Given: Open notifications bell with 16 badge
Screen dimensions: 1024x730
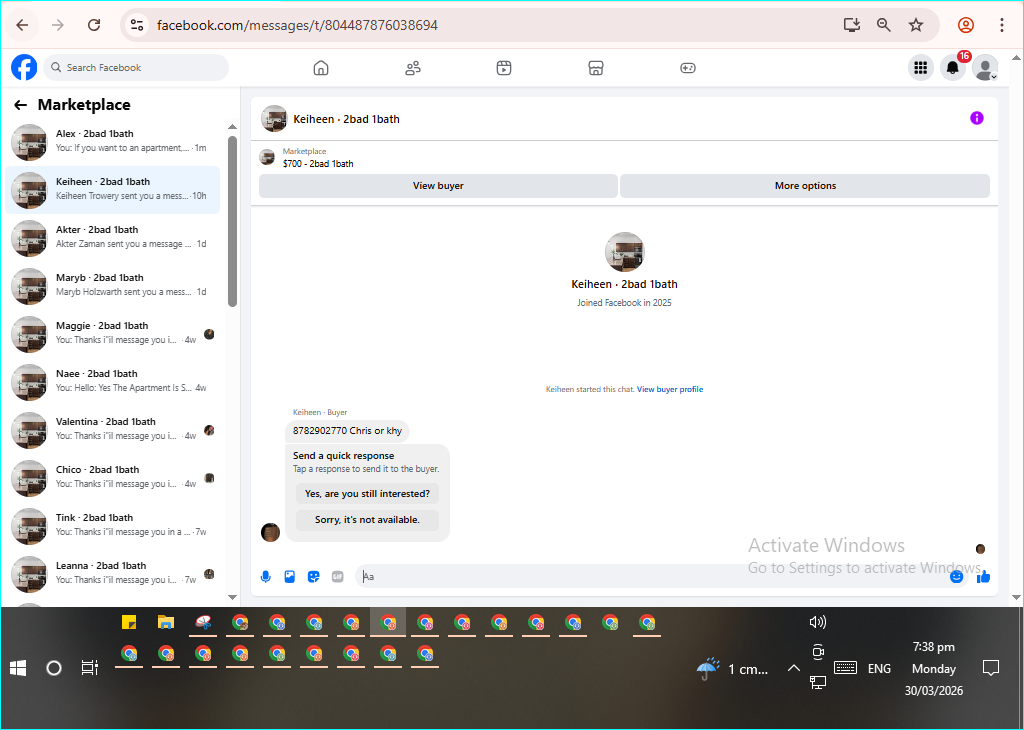Looking at the screenshot, I should [953, 67].
